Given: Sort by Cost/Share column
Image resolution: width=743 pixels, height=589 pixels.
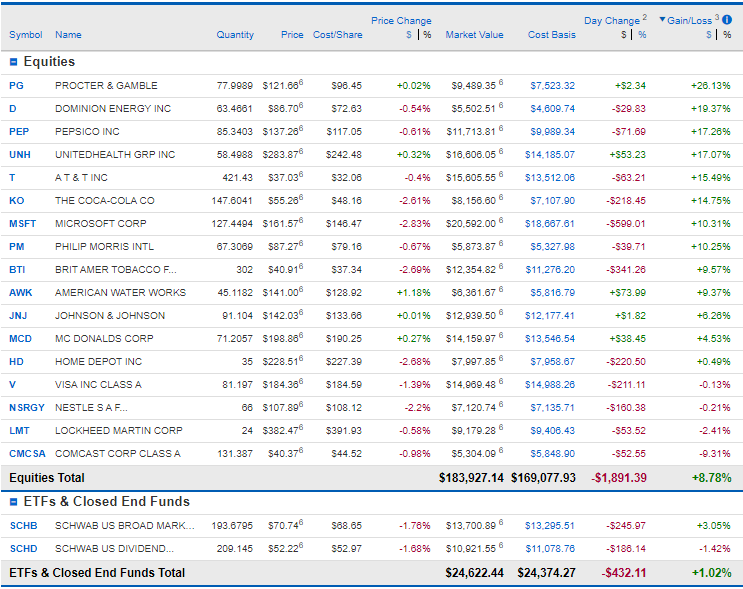Looking at the screenshot, I should [x=337, y=35].
